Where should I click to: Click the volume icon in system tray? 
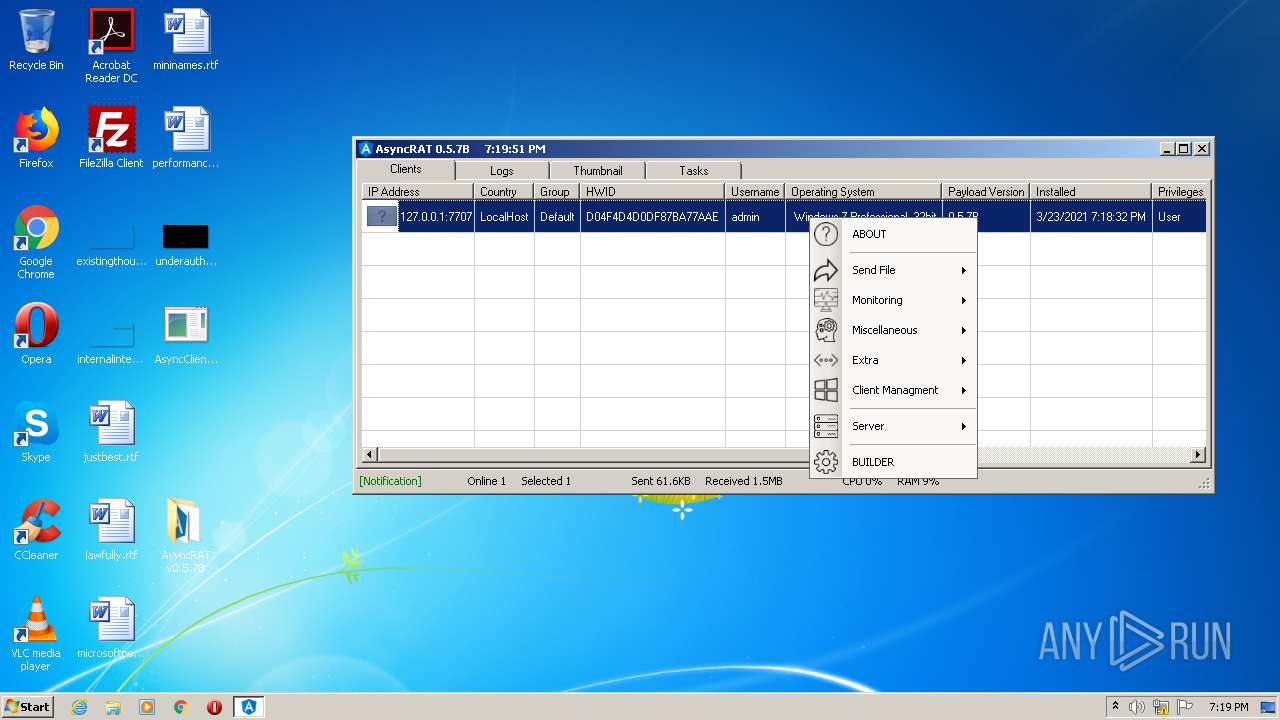click(x=1137, y=707)
